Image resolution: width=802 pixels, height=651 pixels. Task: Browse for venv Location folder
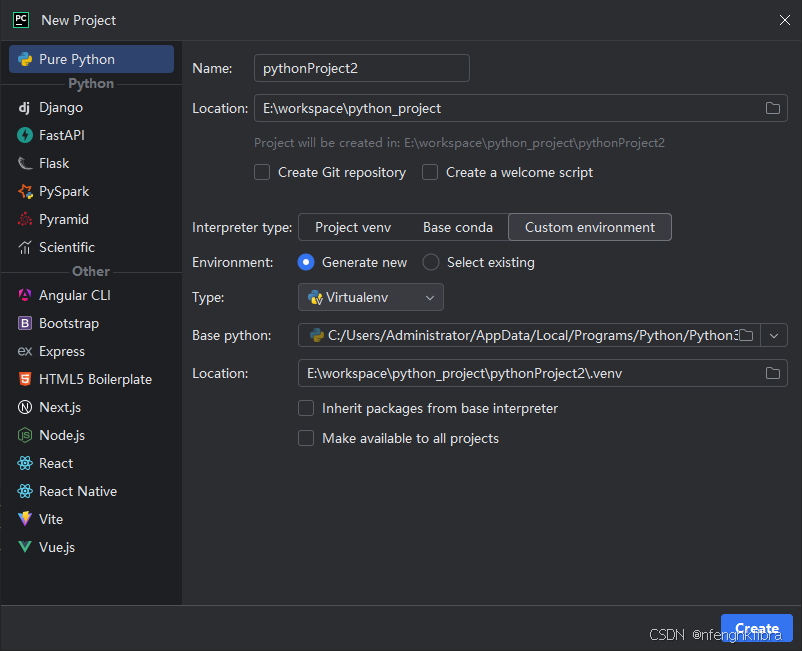coord(772,373)
